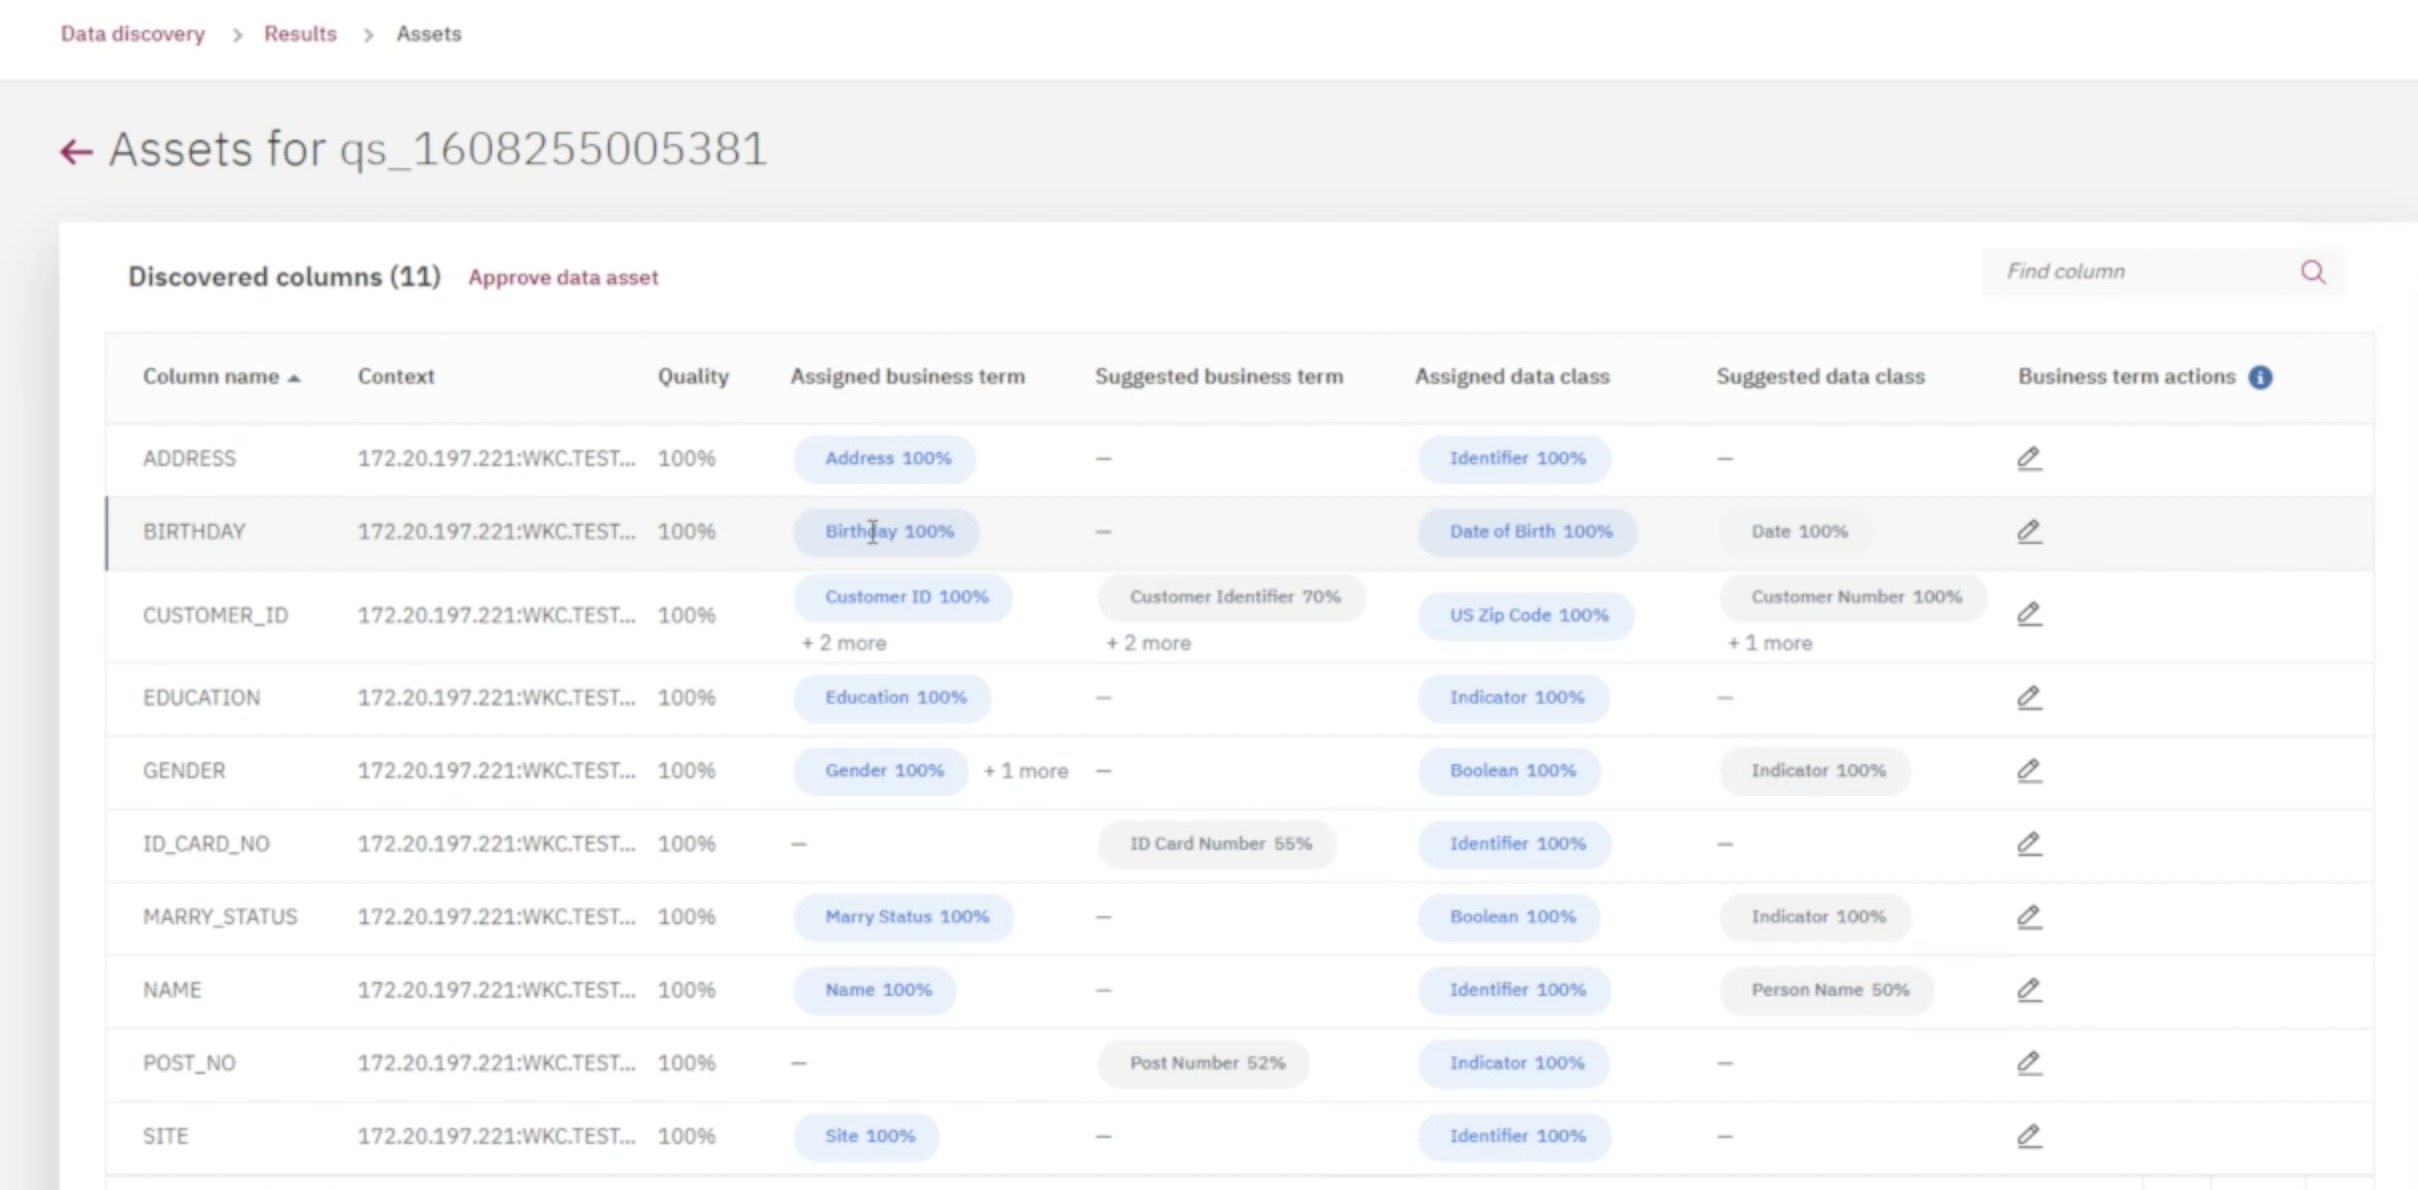Click 'Date 100%' suggested data class
Screen dimensions: 2418x1190
(1797, 532)
